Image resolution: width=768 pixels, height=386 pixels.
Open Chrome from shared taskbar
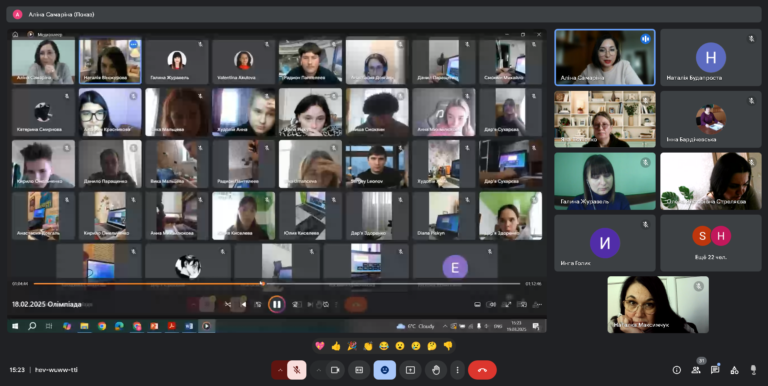(x=102, y=326)
